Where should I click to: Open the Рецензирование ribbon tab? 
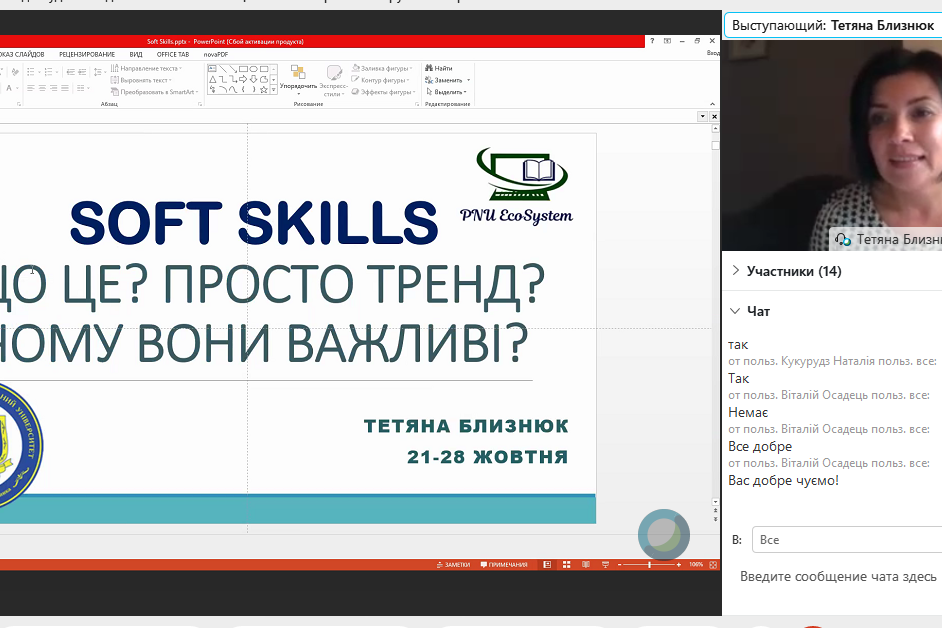coord(85,54)
